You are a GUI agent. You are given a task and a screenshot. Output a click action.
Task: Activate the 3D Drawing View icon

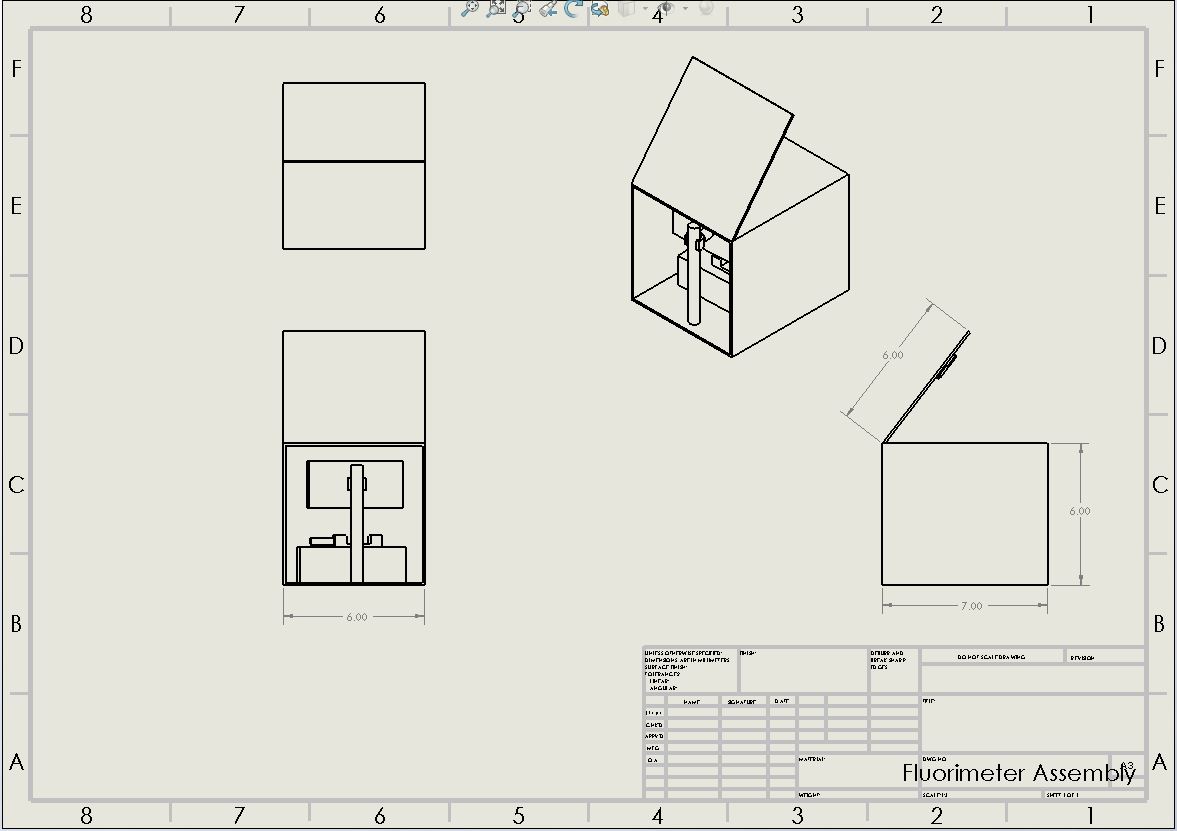coord(600,9)
